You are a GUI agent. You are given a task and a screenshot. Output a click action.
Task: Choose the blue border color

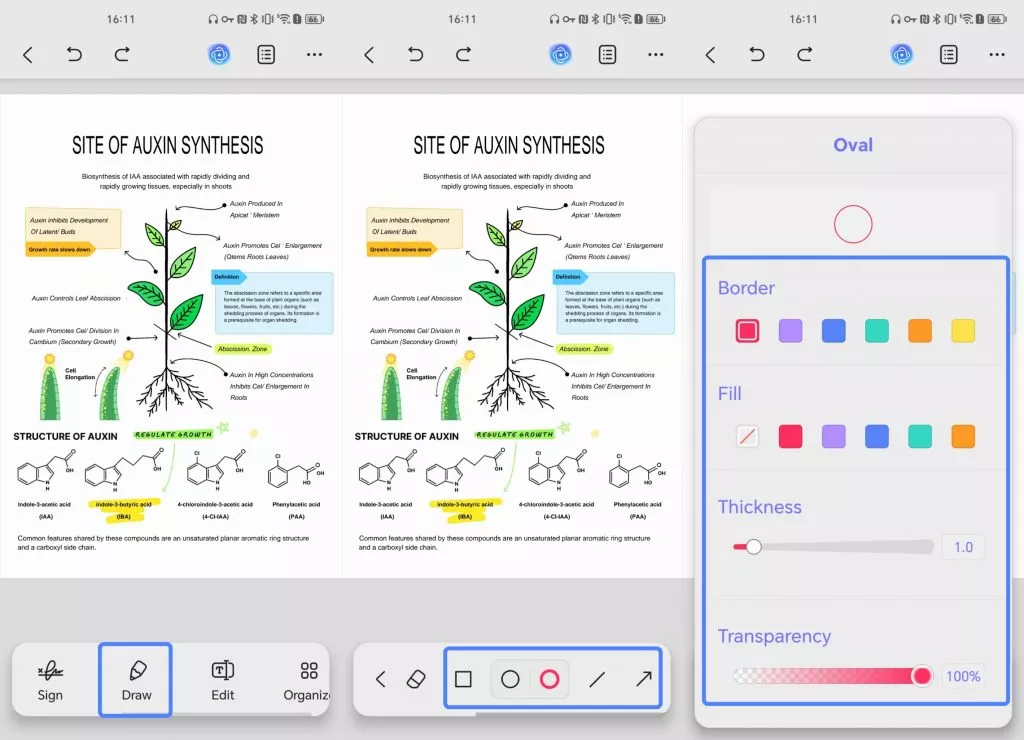point(833,330)
